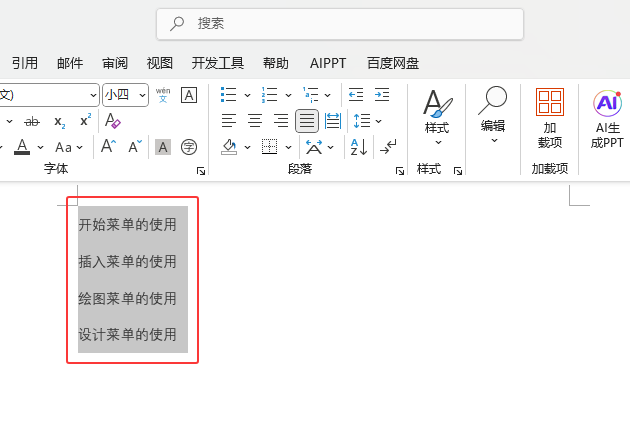Open the 邮件 ribbon tab

[70, 63]
